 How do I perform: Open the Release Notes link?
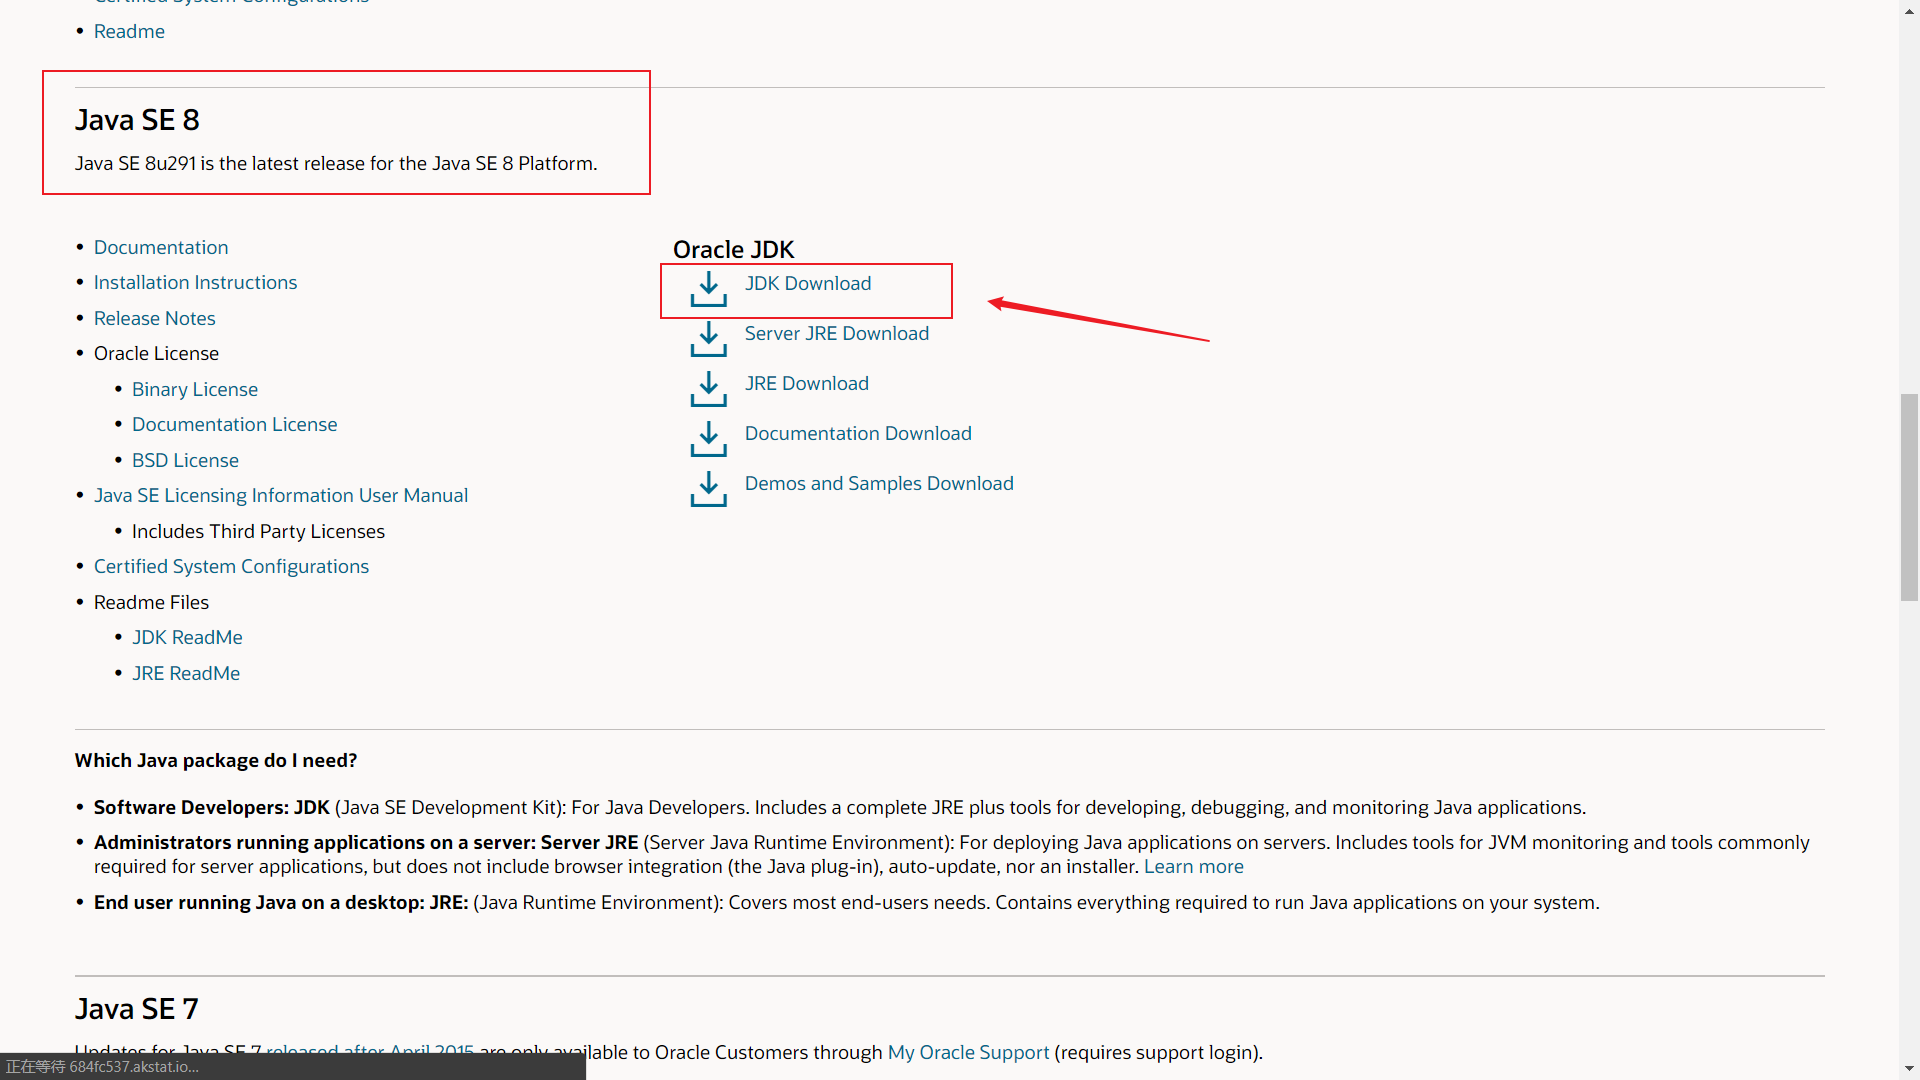[155, 319]
